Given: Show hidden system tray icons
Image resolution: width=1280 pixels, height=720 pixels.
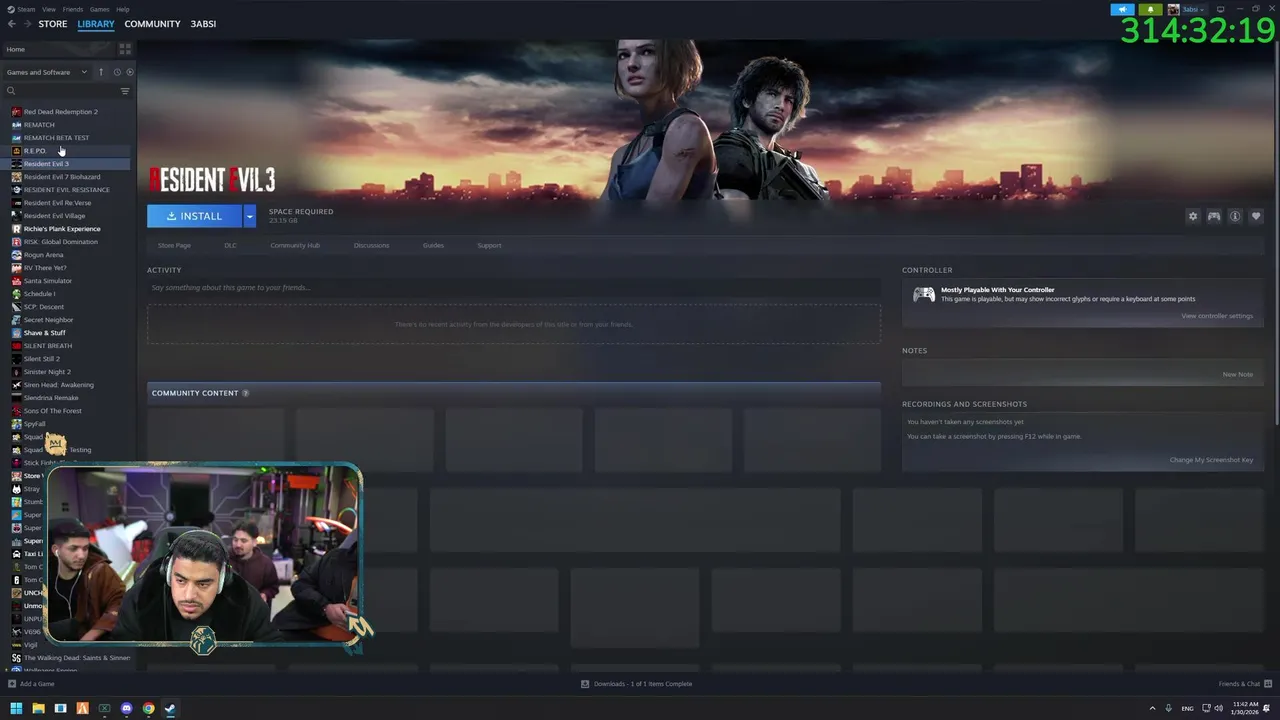Looking at the screenshot, I should [x=1152, y=709].
